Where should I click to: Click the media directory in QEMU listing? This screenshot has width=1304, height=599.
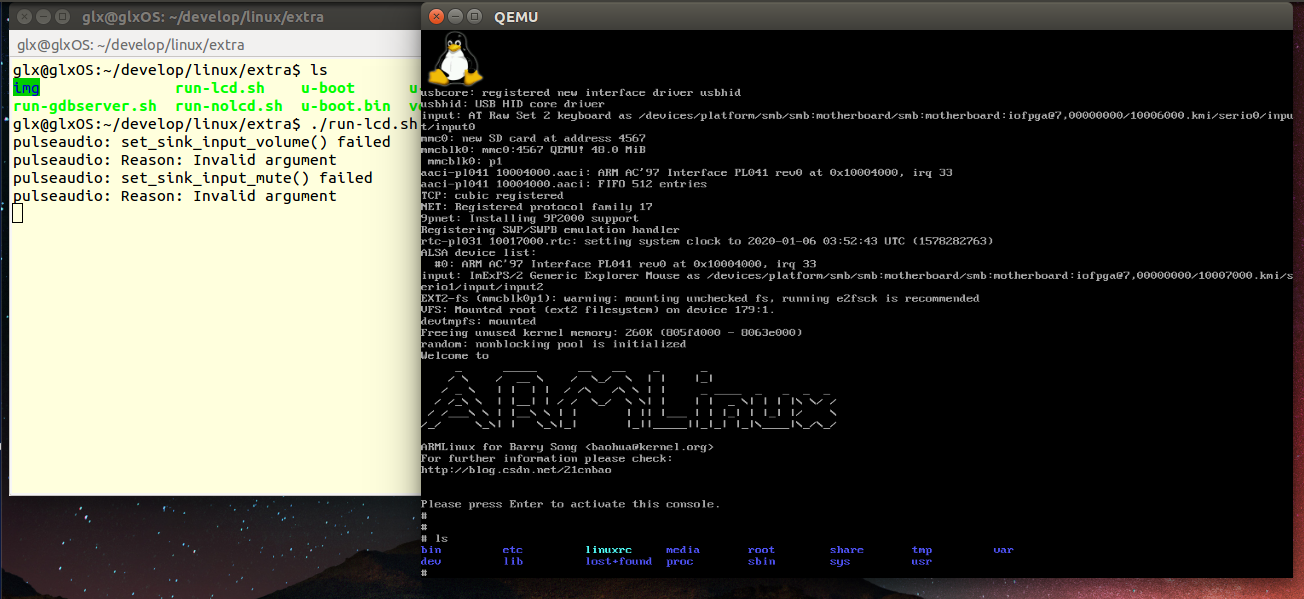683,550
